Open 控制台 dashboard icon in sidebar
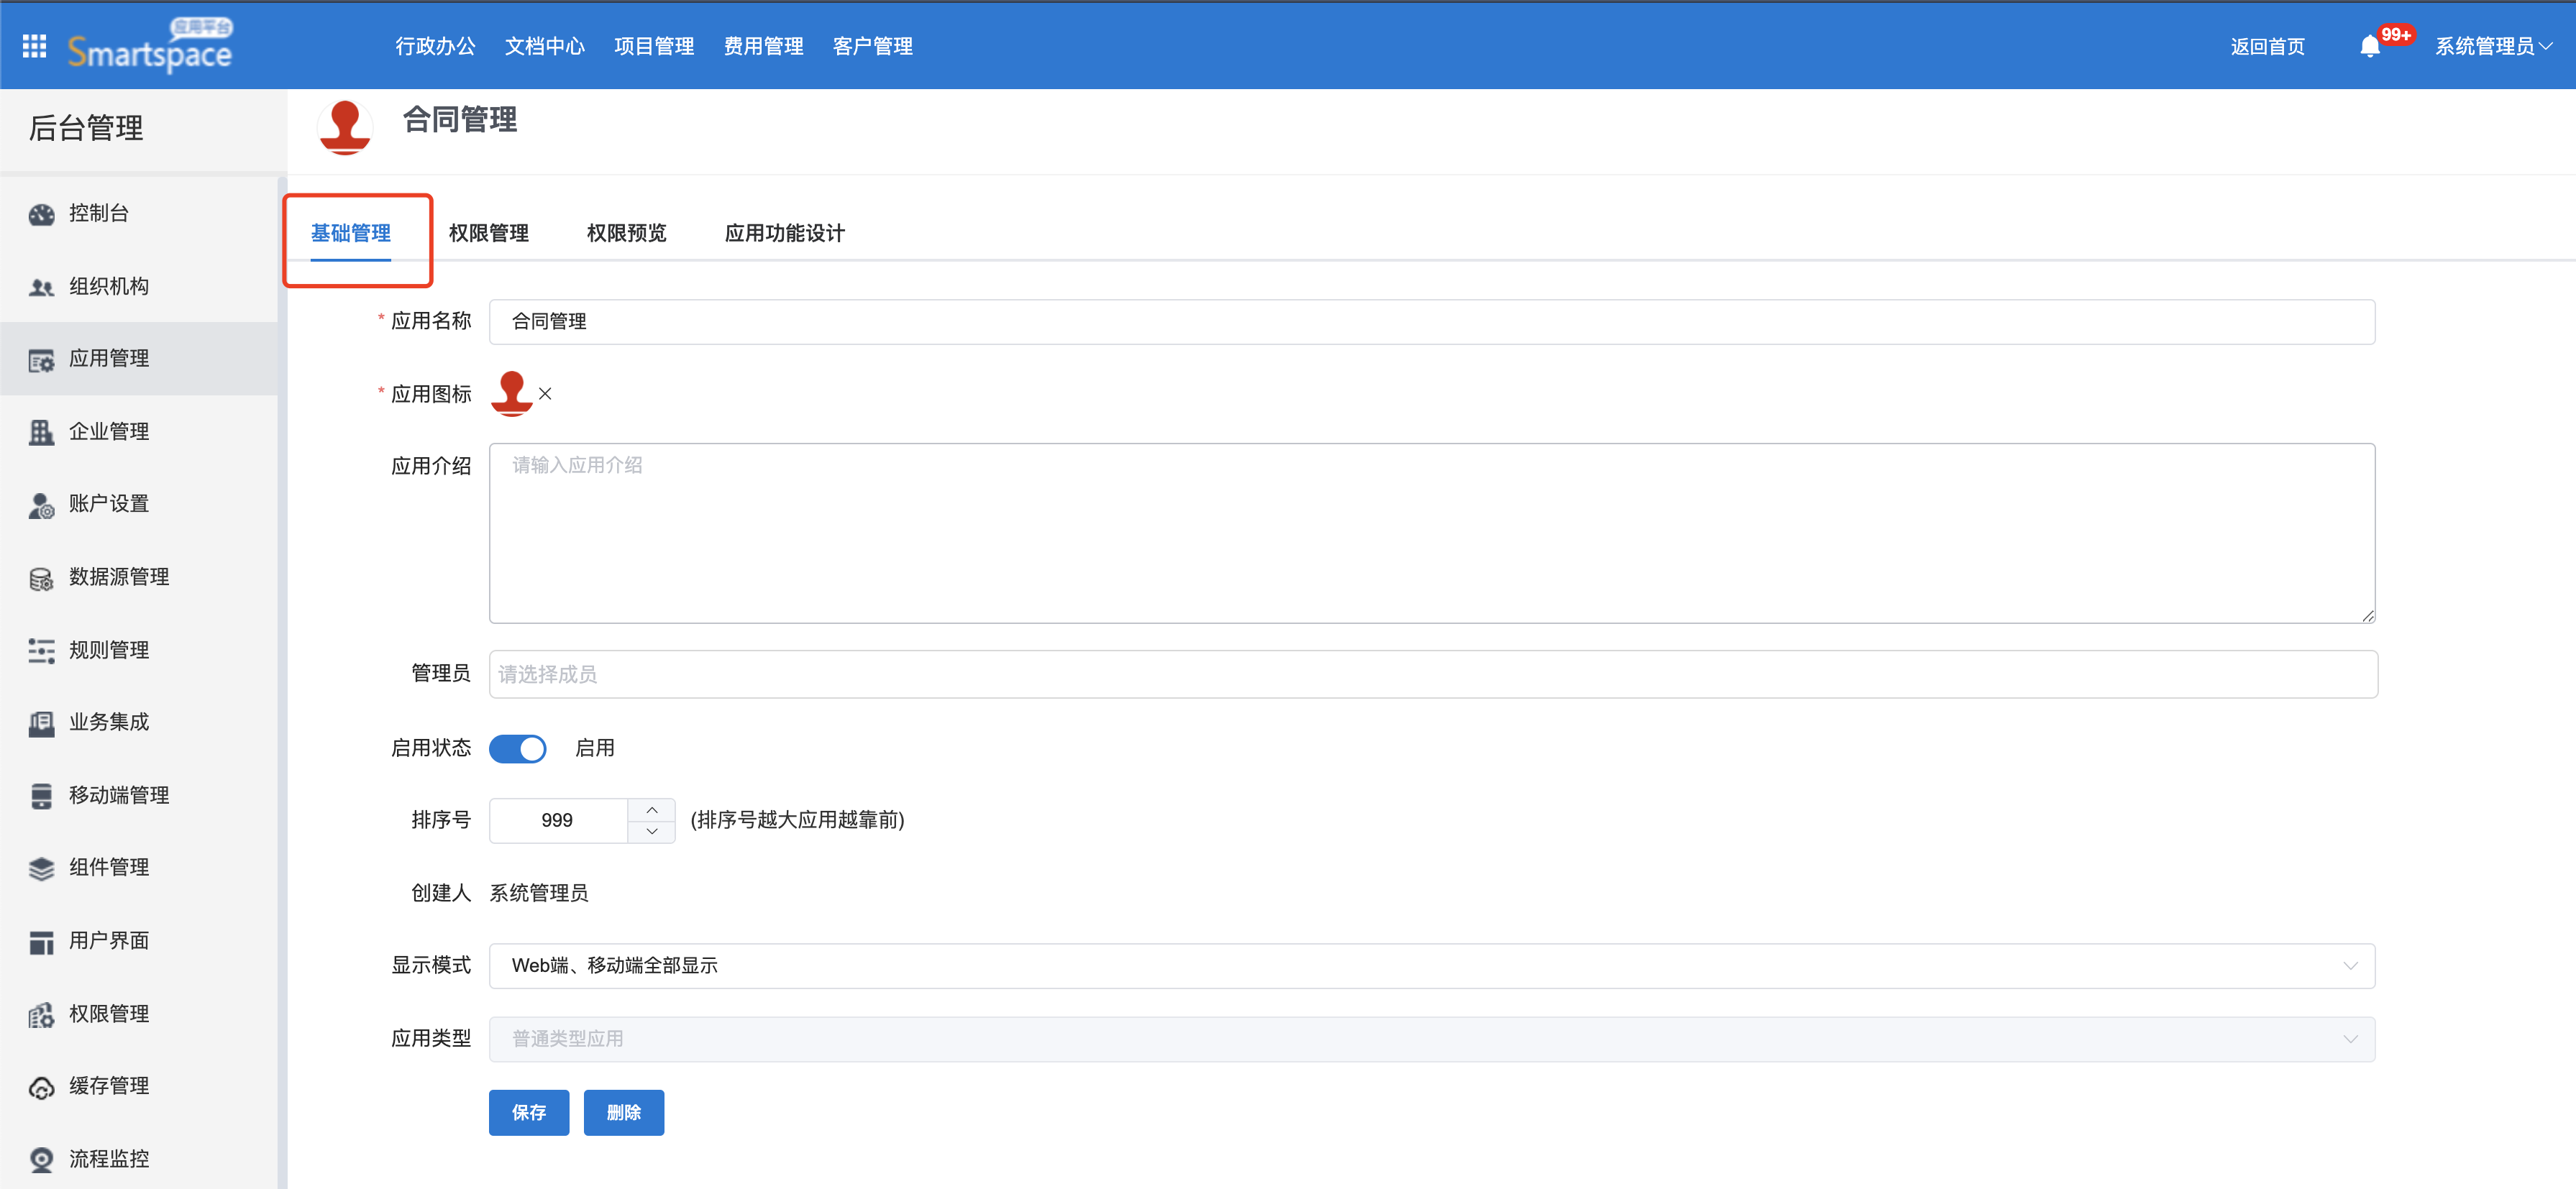Viewport: 2576px width, 1189px height. click(x=41, y=214)
